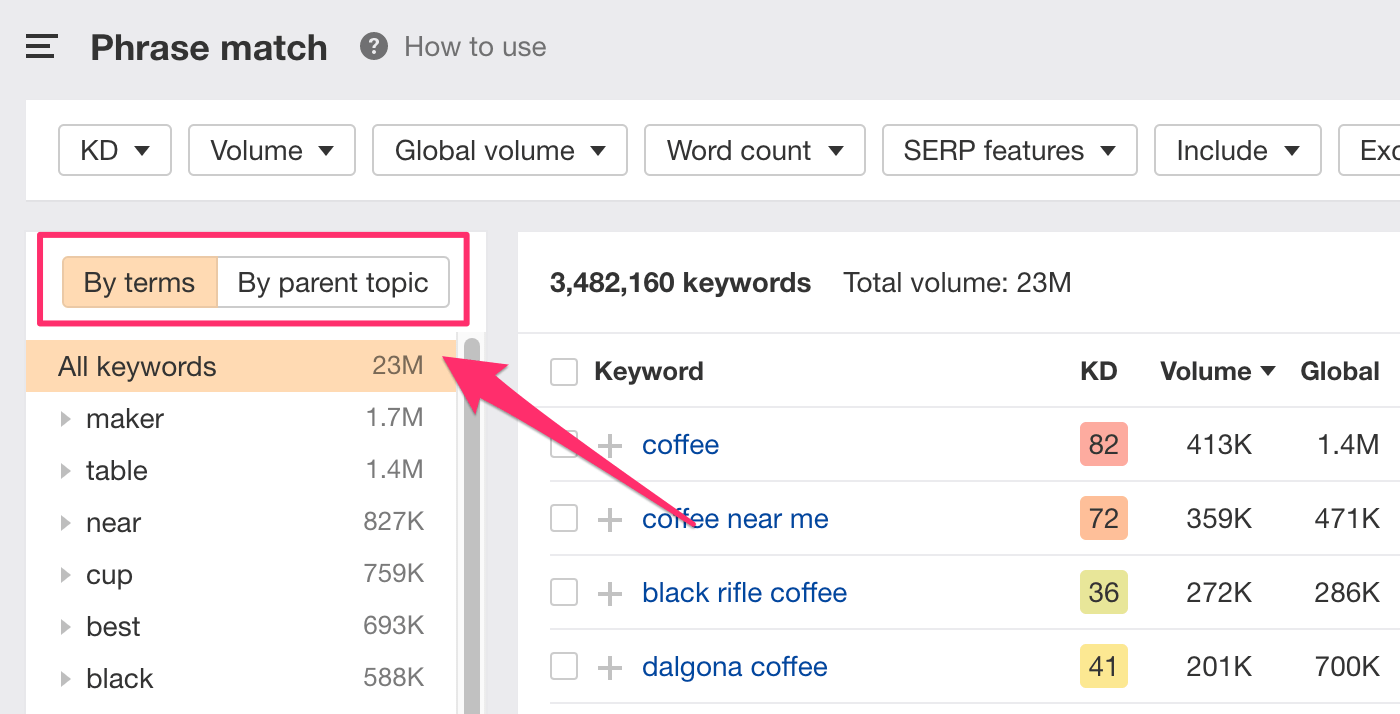Open the Global volume filter dropdown

pos(499,151)
